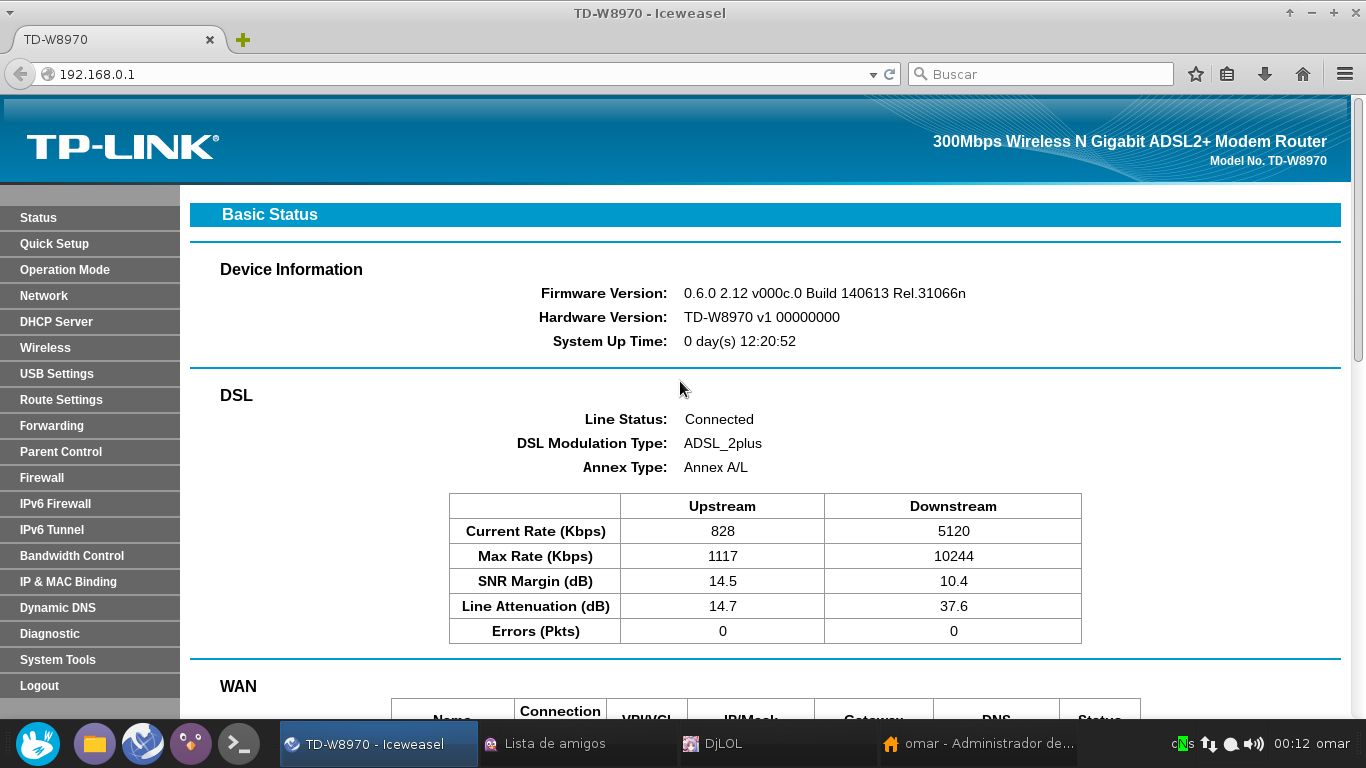The width and height of the screenshot is (1366, 768).
Task: Open Parent Control menu
Action: click(90, 452)
